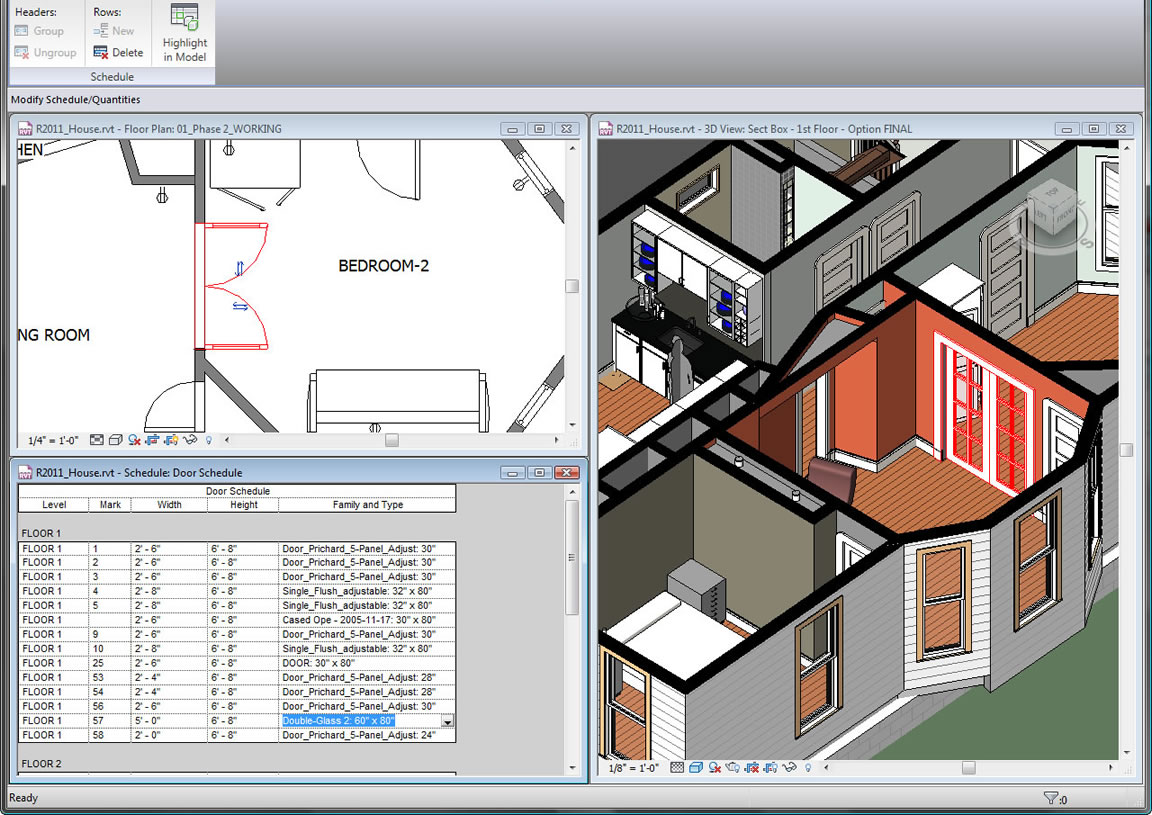Toggle Crop View in 3D view bar
This screenshot has width=1152, height=815.
coord(752,767)
